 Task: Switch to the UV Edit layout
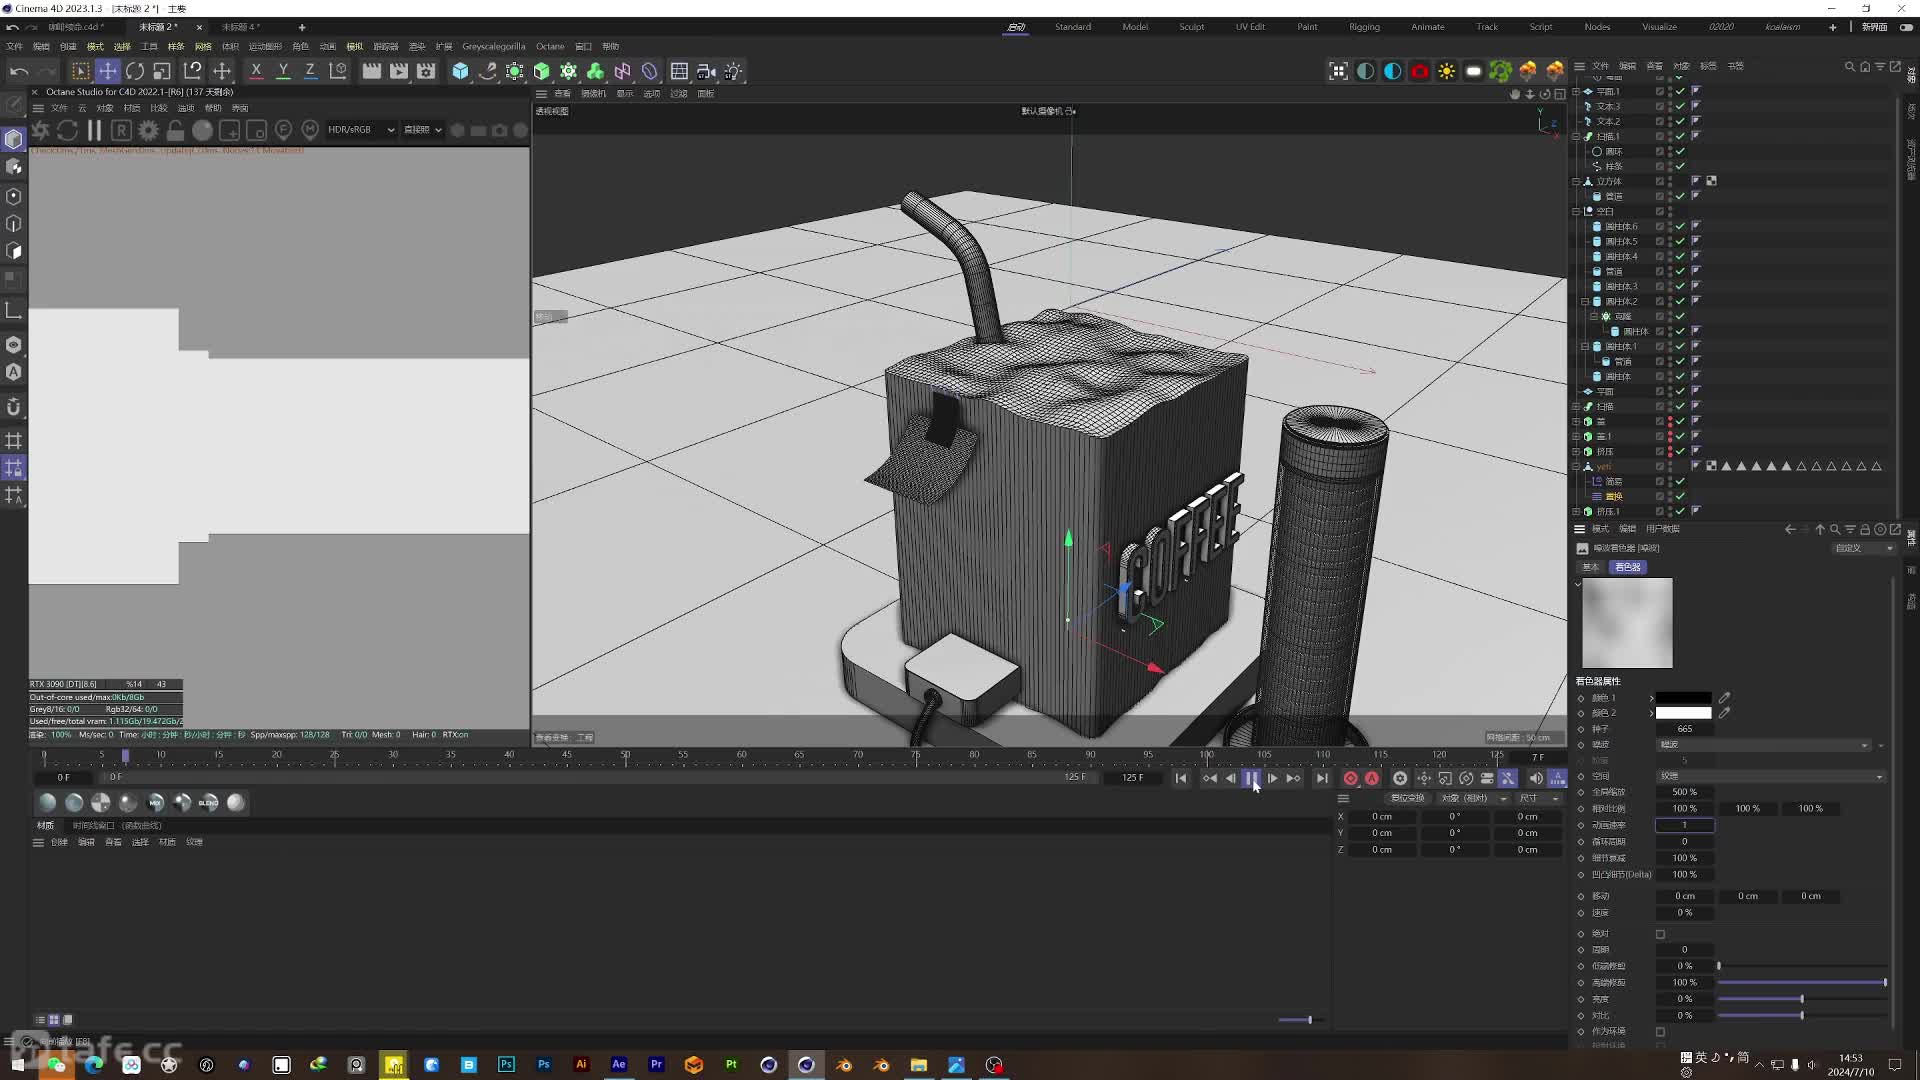point(1250,27)
